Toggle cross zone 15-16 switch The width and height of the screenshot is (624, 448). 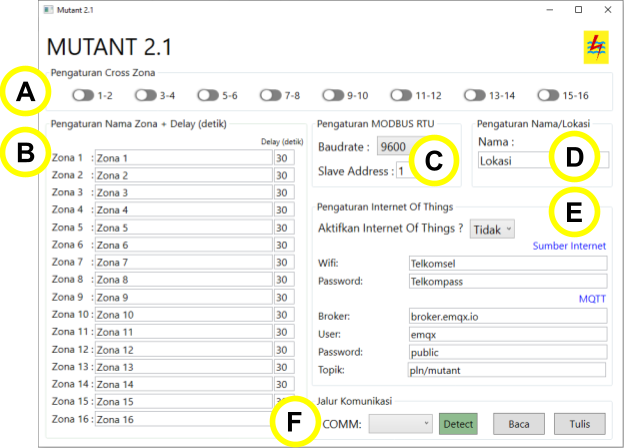[x=547, y=95]
